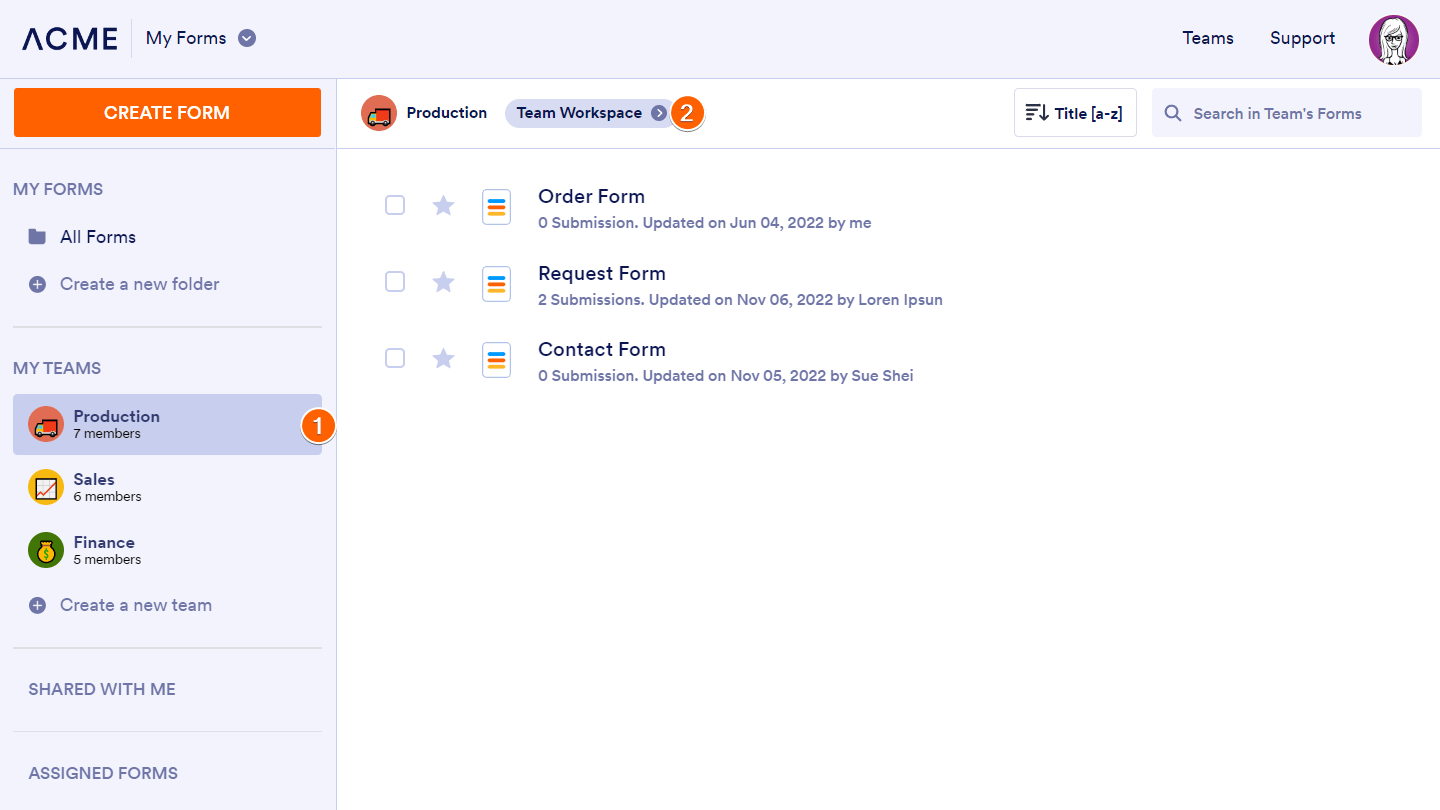The width and height of the screenshot is (1440, 810).
Task: Select the Request Form checkbox
Action: click(x=395, y=282)
